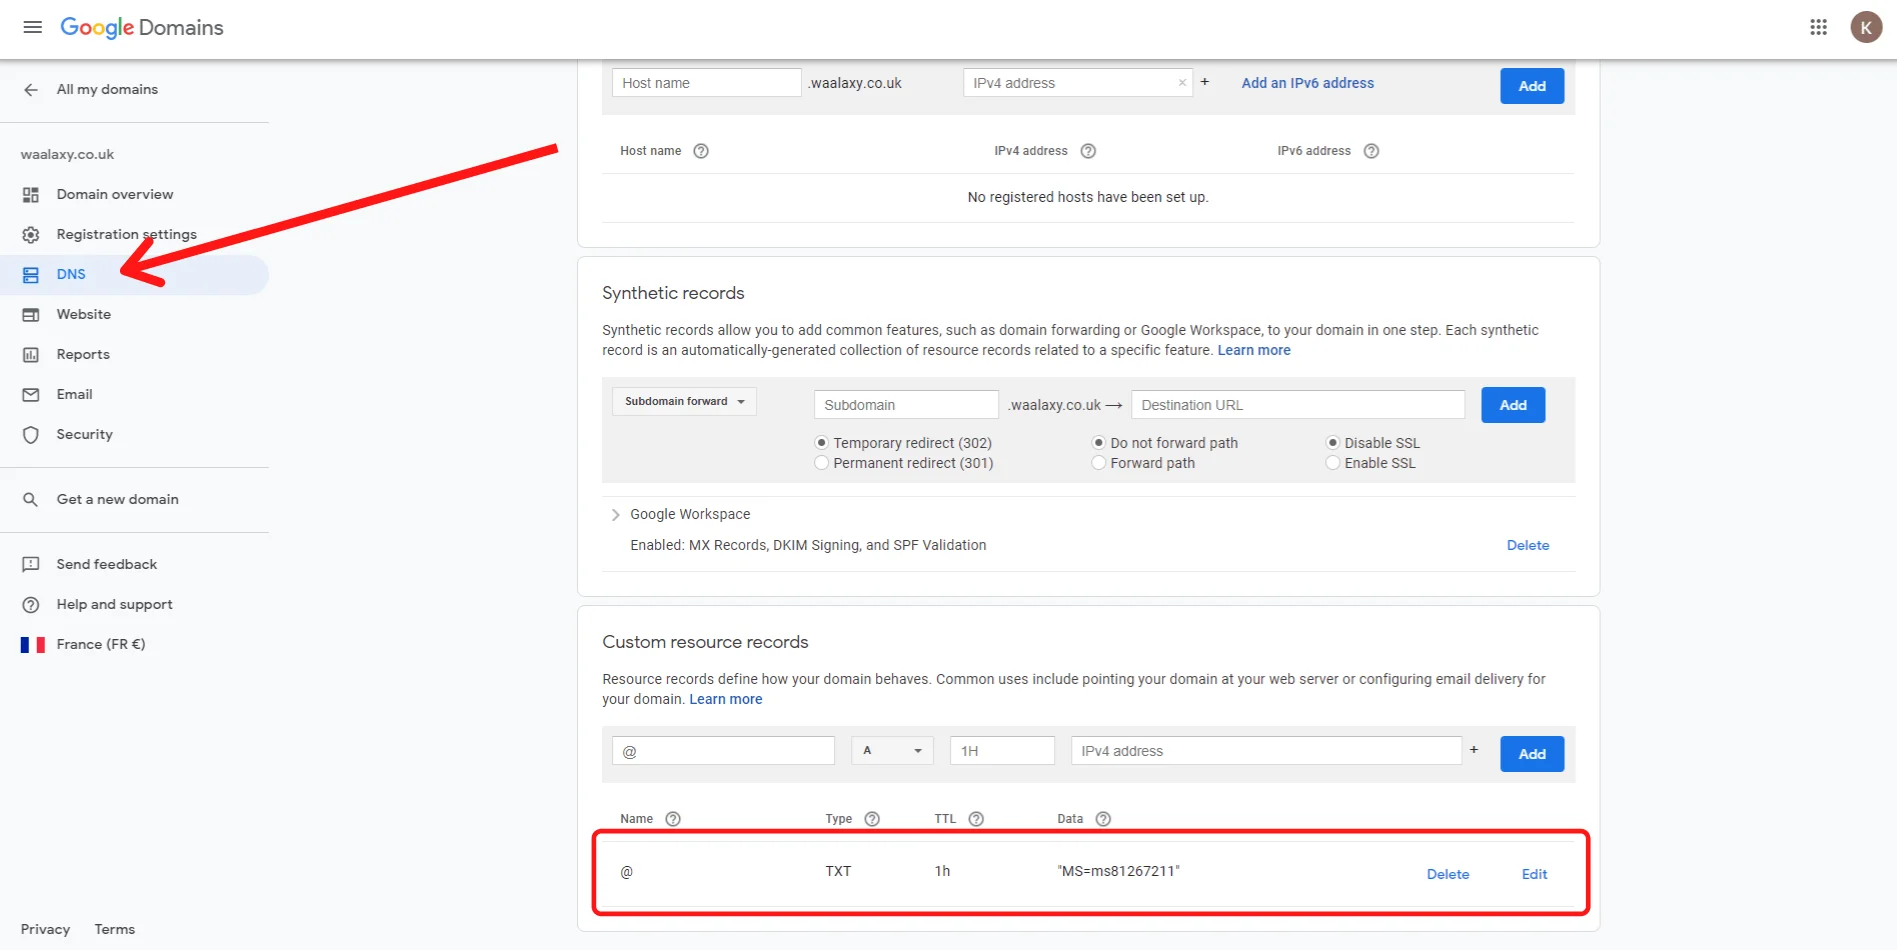This screenshot has width=1897, height=950.
Task: Click the Registration settings gear icon
Action: coord(31,235)
